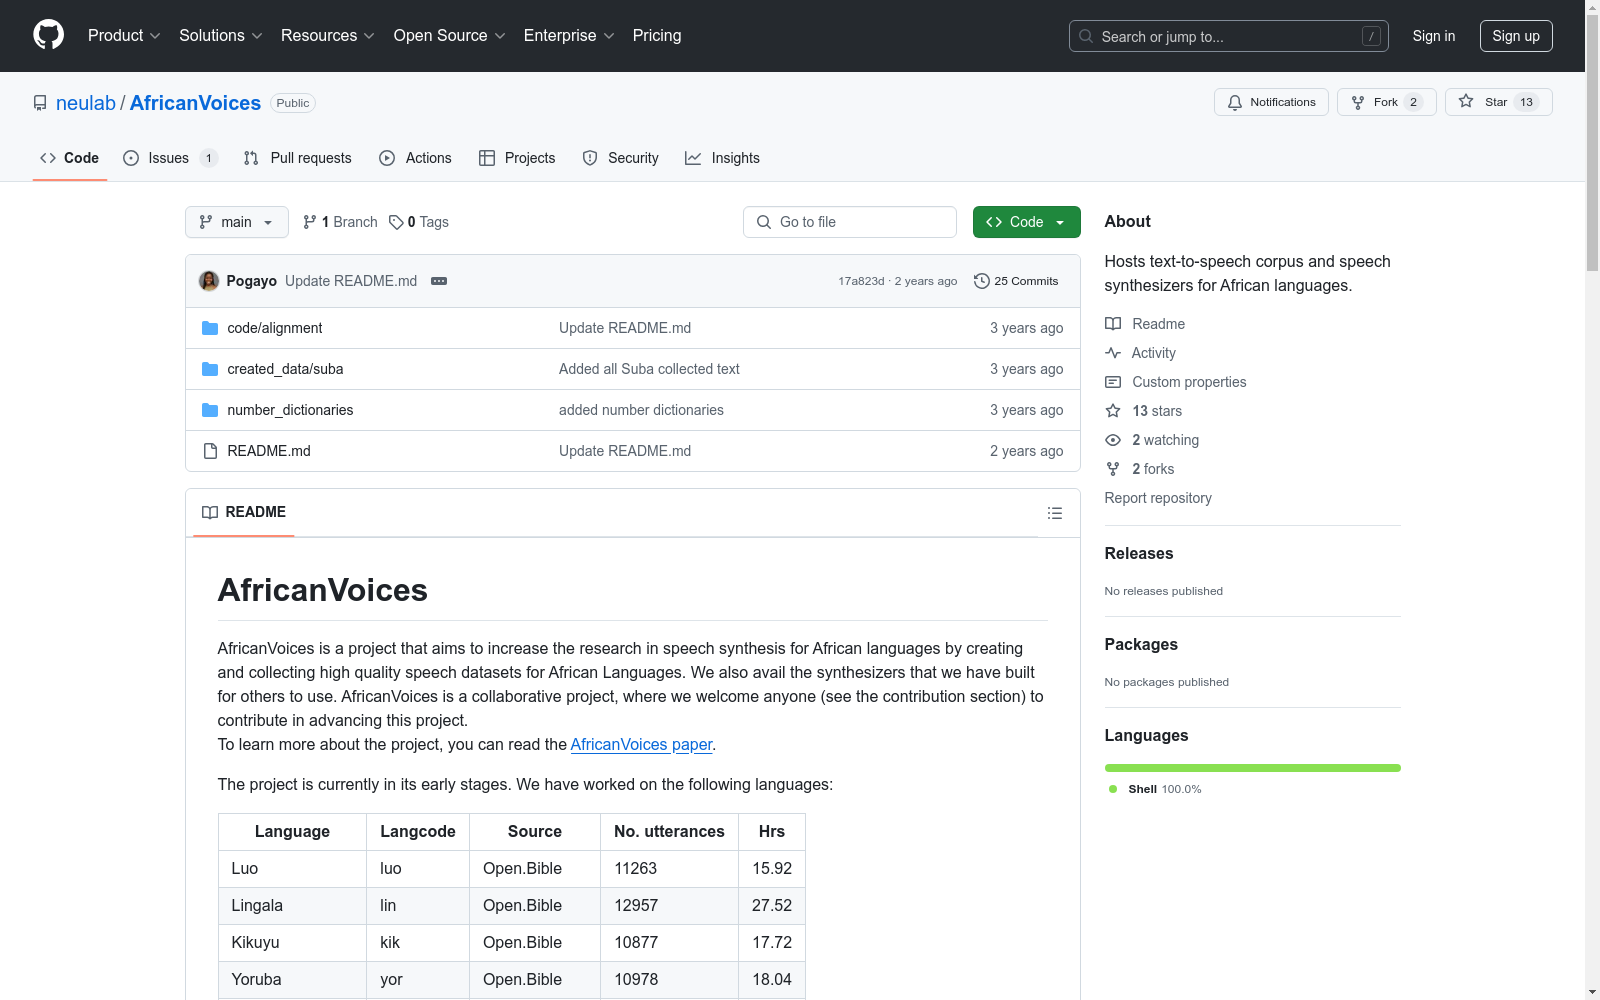Click the README.md file icon

point(210,451)
